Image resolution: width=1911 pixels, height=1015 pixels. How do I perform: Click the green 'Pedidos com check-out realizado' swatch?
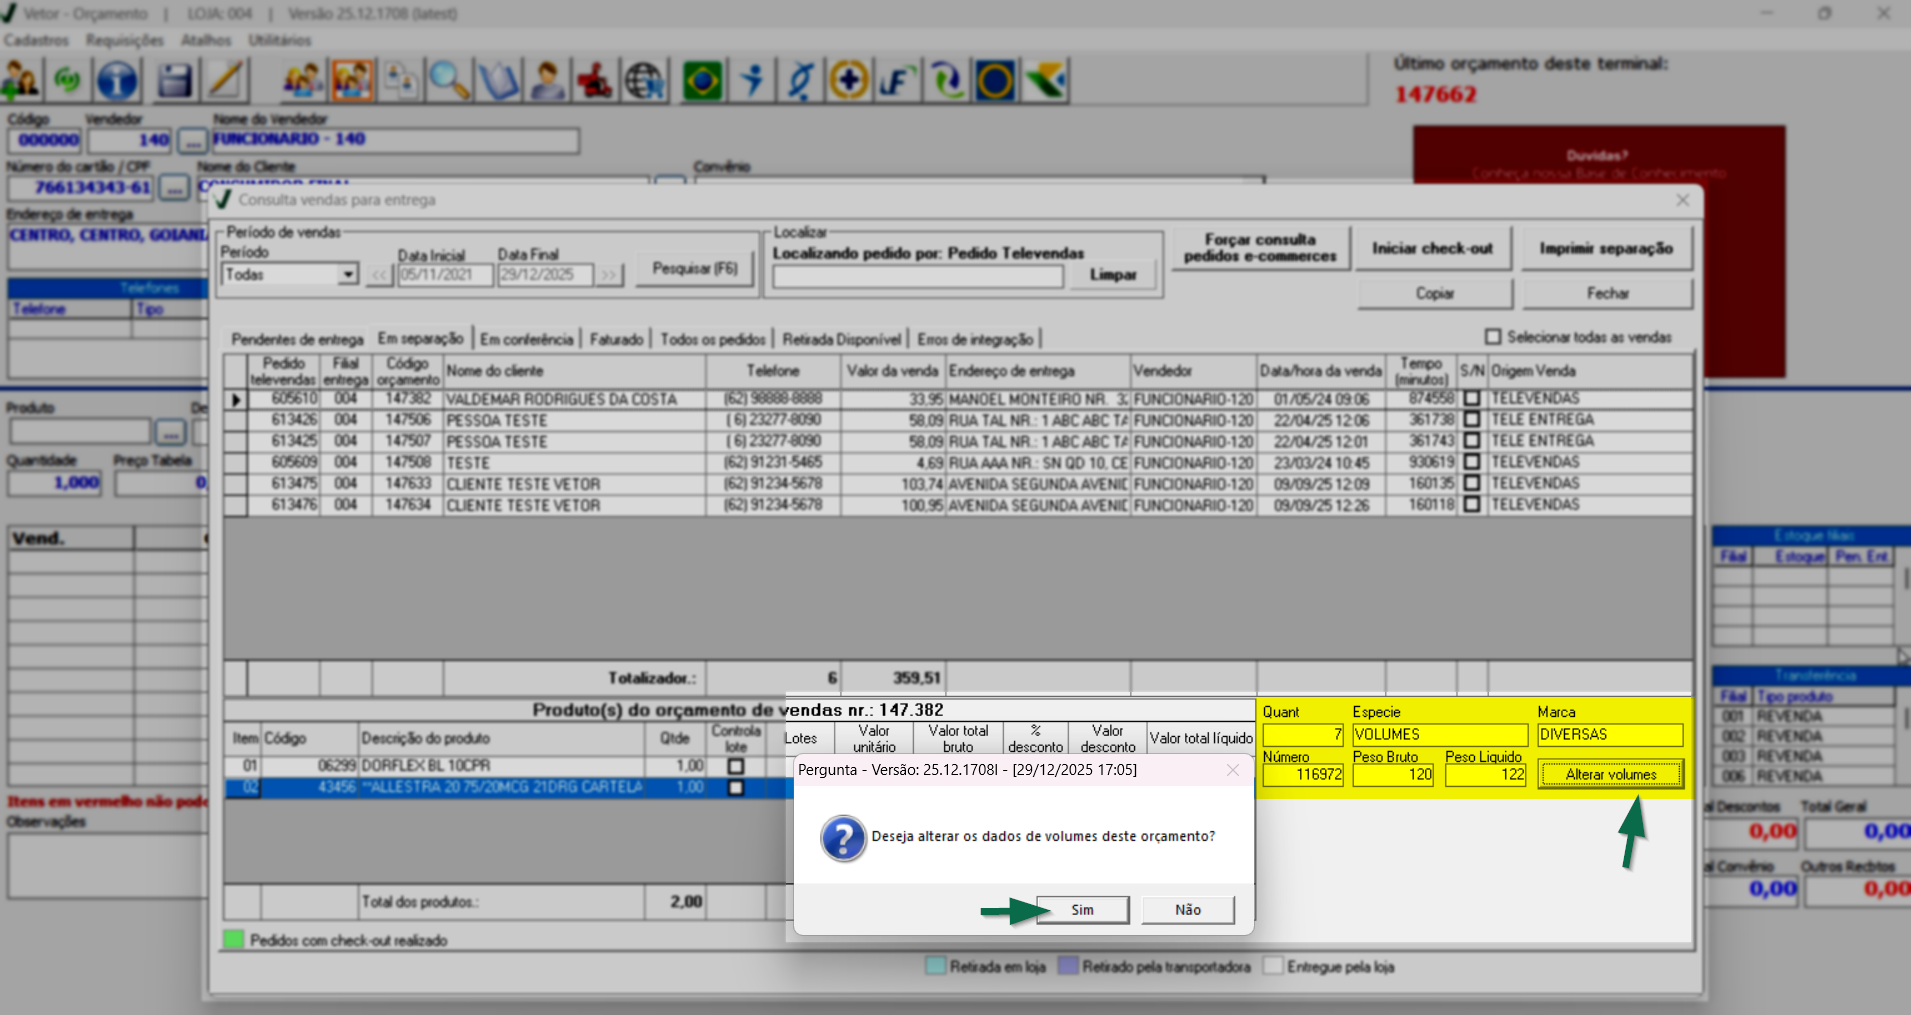tap(233, 940)
